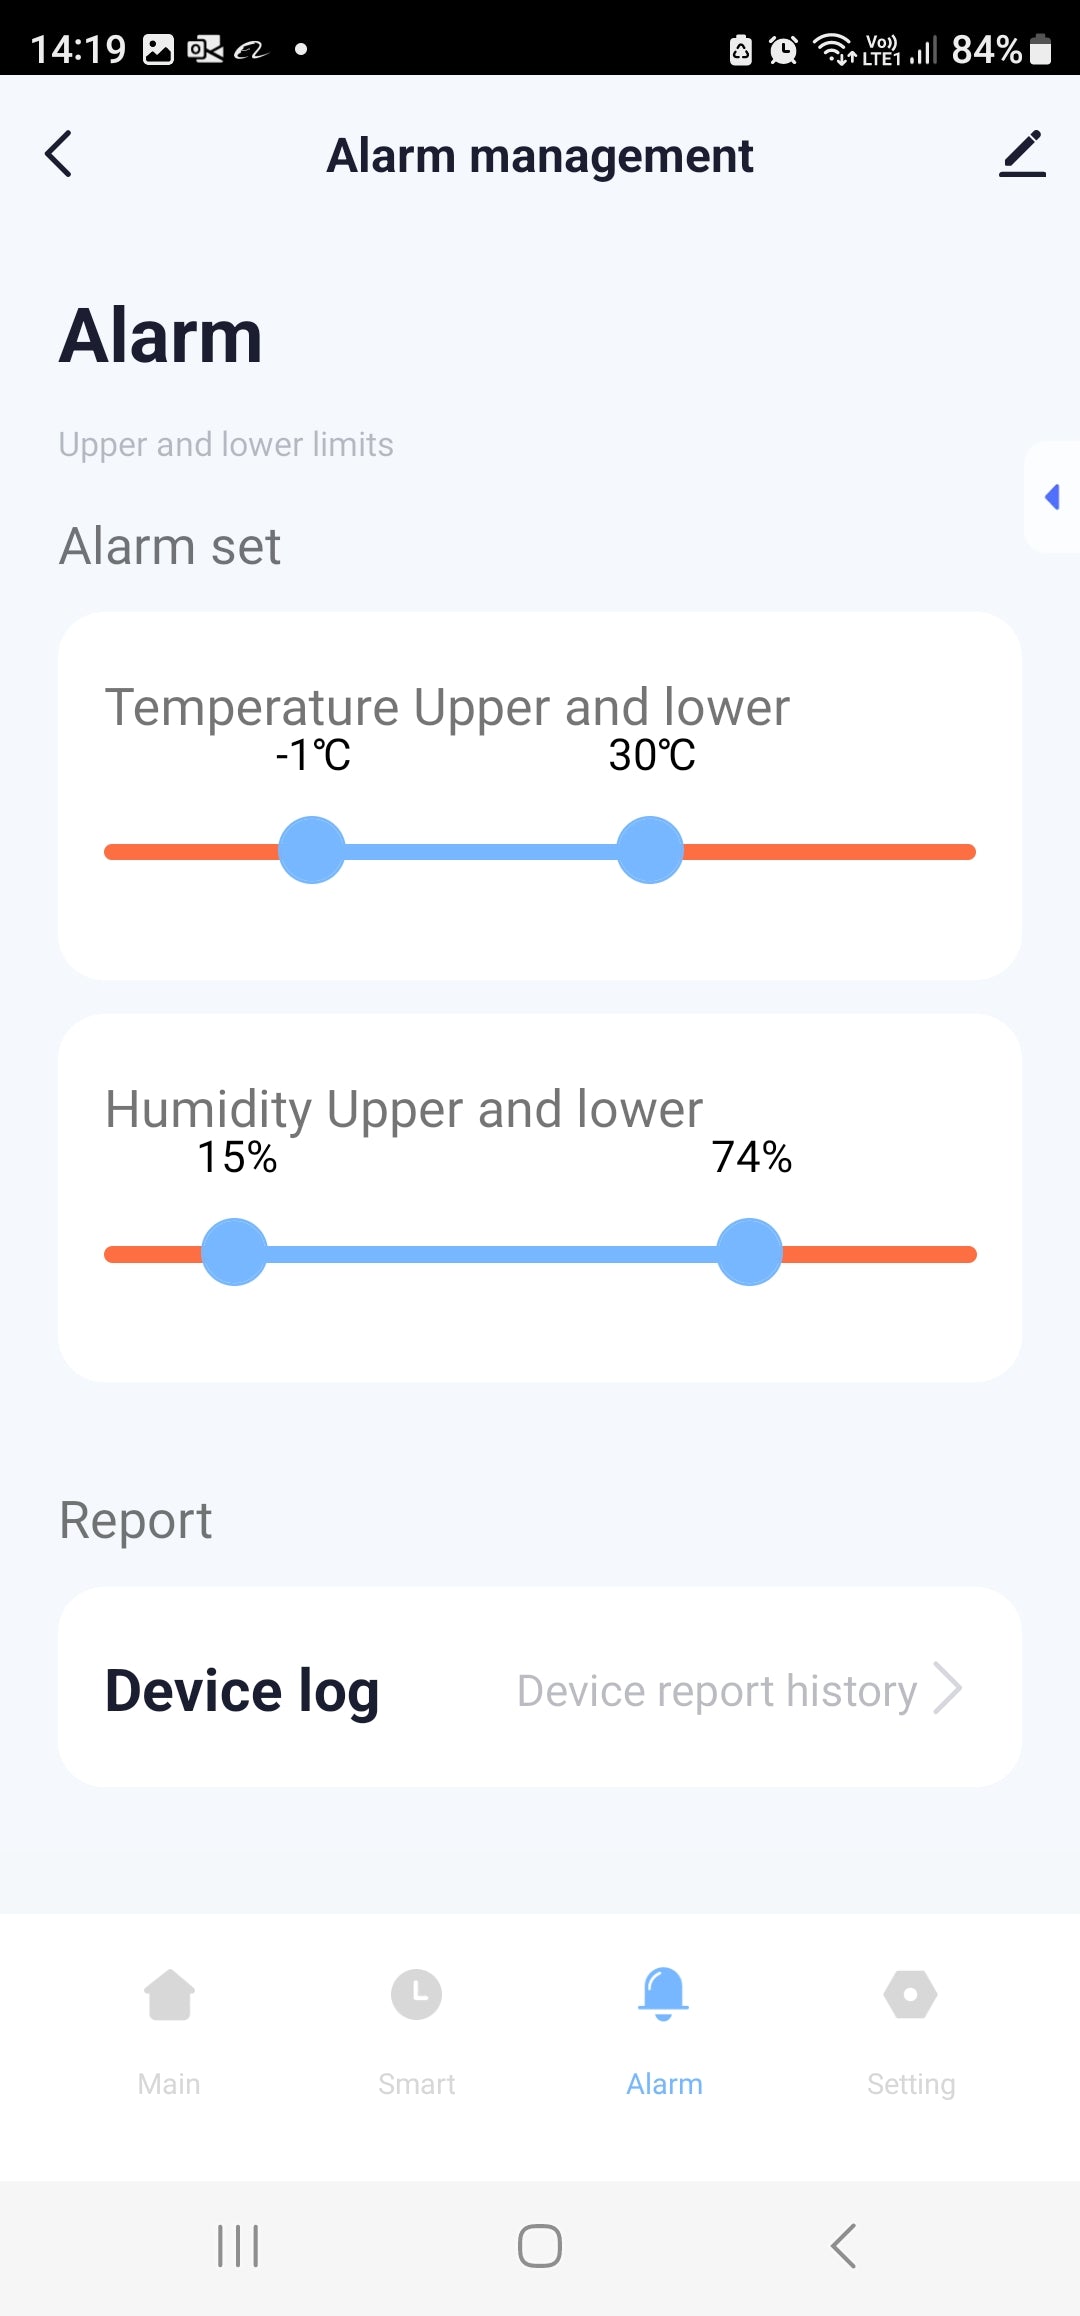Tap the back arrow in the header
This screenshot has height=2316, width=1080.
[59, 154]
